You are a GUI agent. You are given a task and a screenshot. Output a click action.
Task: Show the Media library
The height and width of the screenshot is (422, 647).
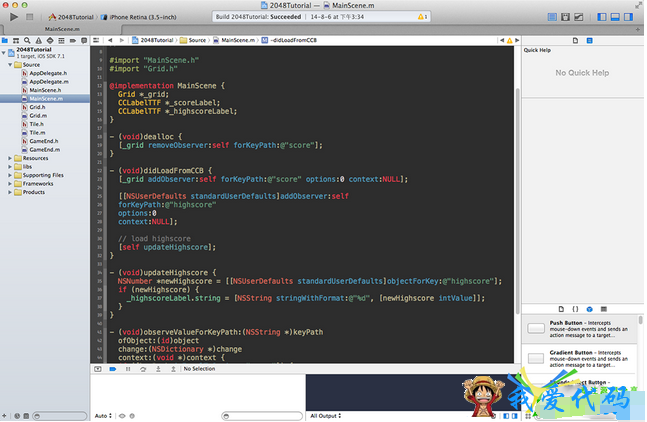coord(604,309)
